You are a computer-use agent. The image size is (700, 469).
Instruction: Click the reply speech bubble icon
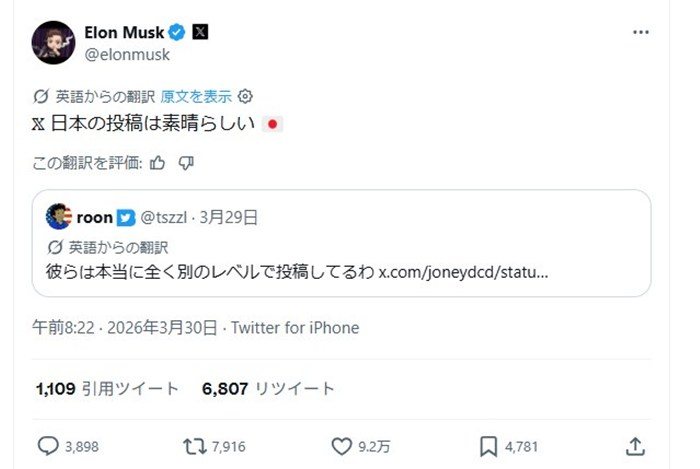click(48, 446)
